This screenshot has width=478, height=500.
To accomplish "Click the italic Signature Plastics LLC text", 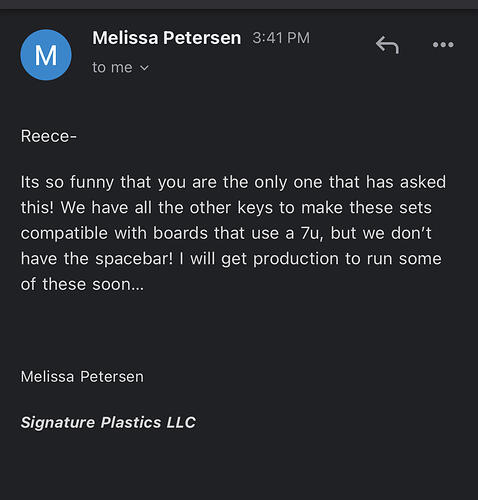I will 108,423.
